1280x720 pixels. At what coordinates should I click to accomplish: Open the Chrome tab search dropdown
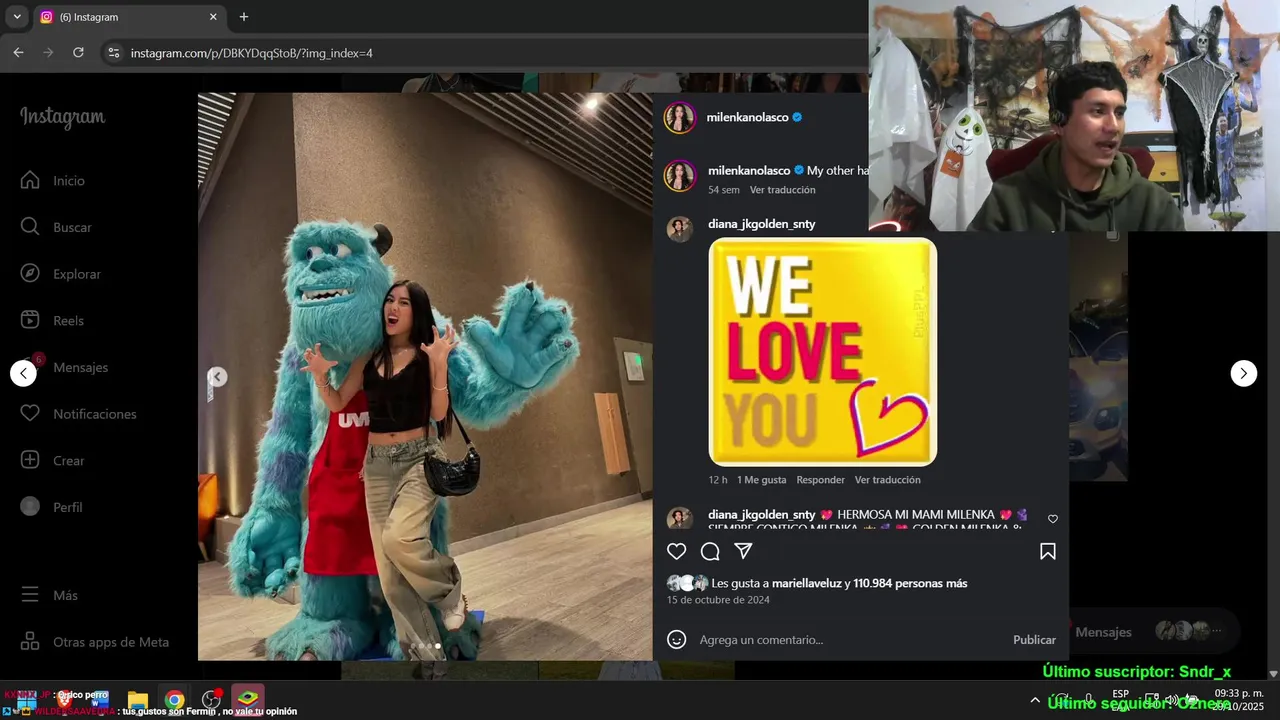[17, 17]
